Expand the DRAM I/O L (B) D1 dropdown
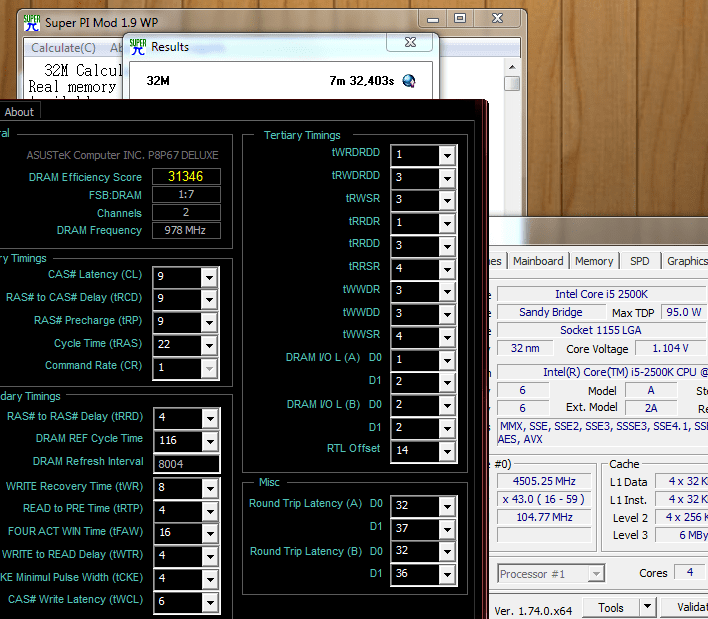708x619 pixels. (447, 428)
